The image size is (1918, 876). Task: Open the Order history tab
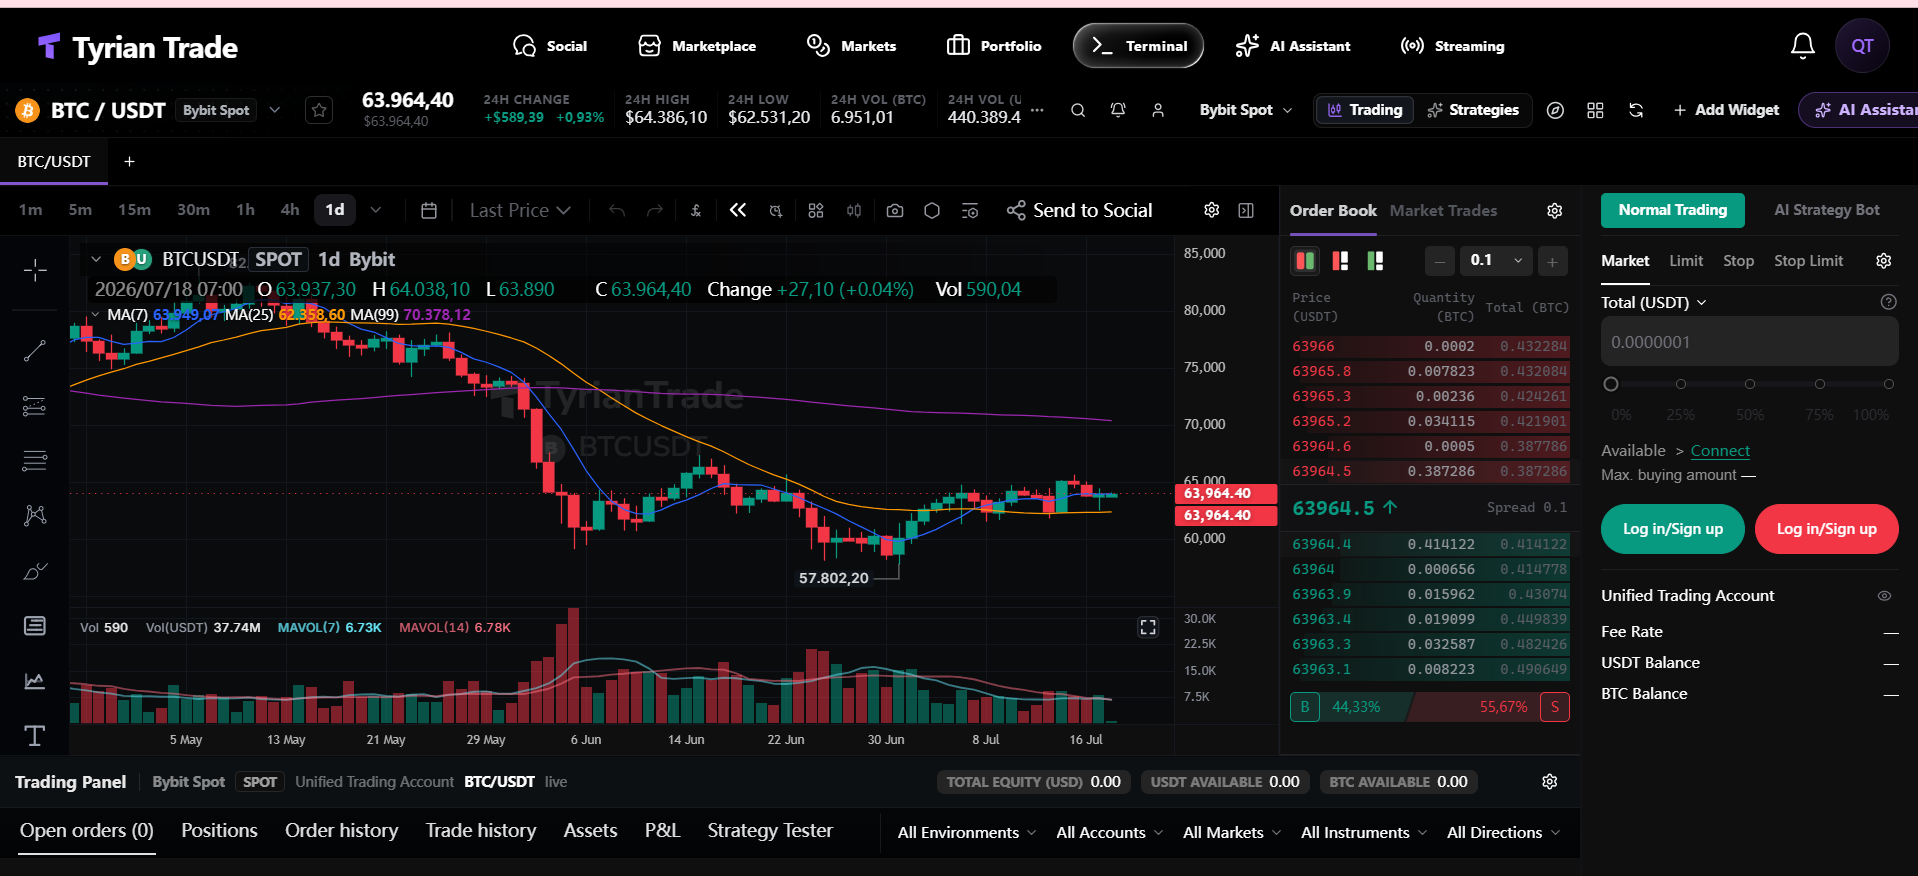coord(341,831)
